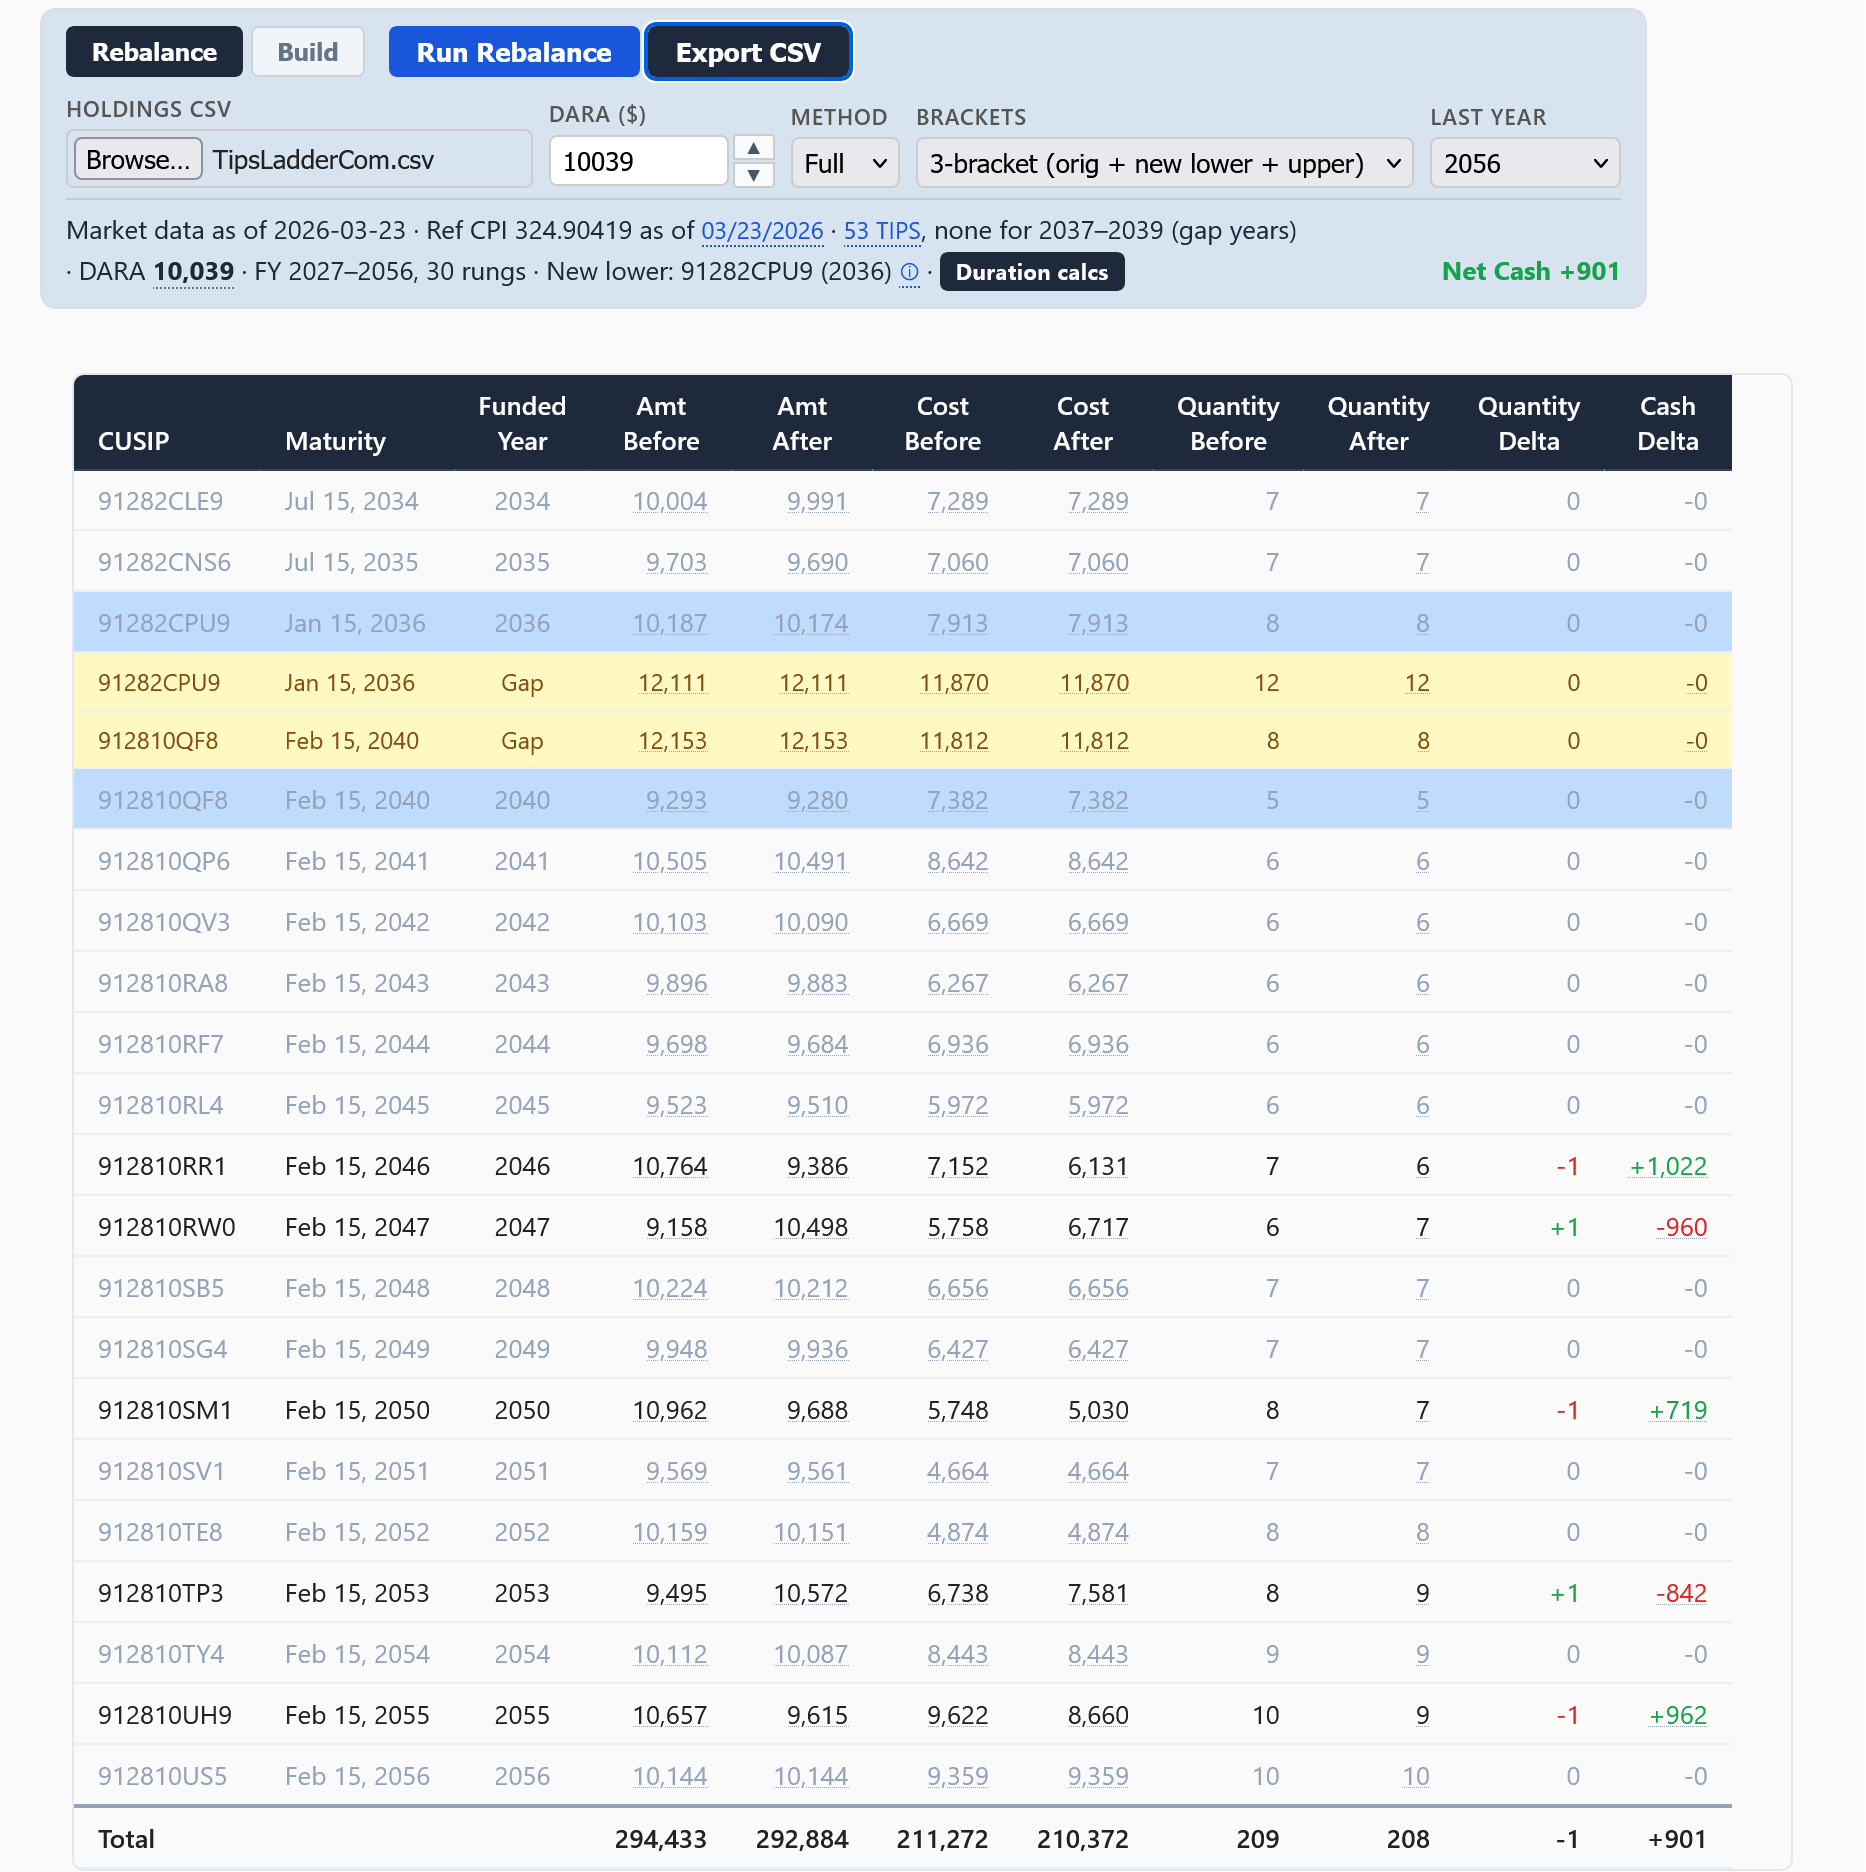Image resolution: width=1866 pixels, height=1872 pixels.
Task: Click Browse to choose holdings CSV
Action: [x=138, y=160]
